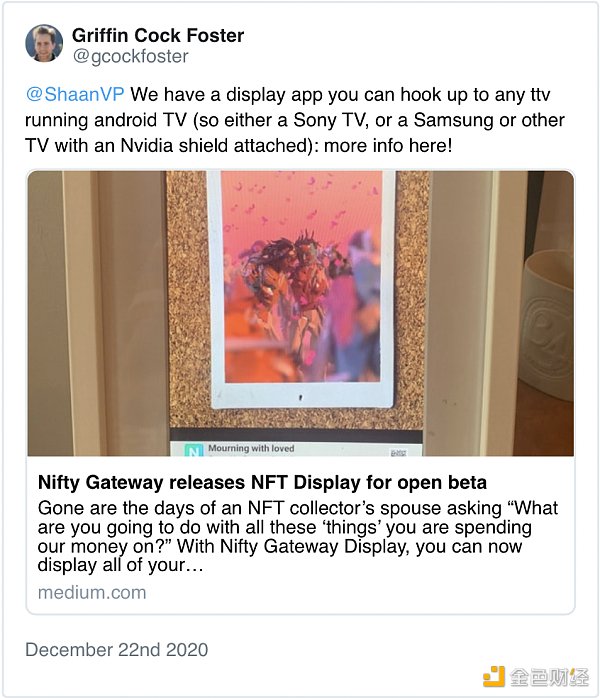Click the @gcockfoster handle
This screenshot has height=698, width=600.
(x=130, y=56)
